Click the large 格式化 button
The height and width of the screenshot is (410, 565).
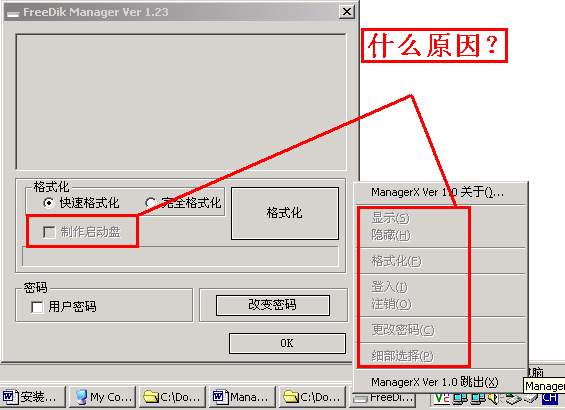pos(285,213)
